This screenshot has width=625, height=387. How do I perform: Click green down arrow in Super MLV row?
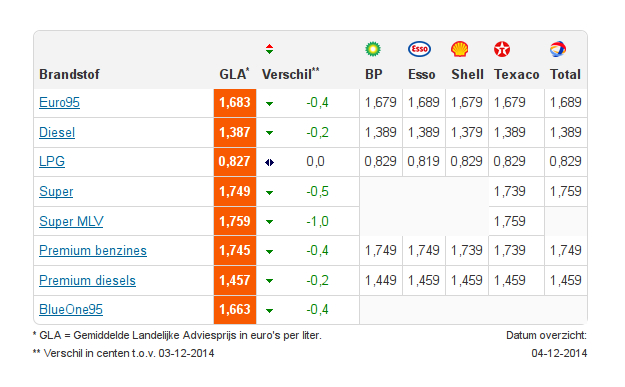click(269, 222)
